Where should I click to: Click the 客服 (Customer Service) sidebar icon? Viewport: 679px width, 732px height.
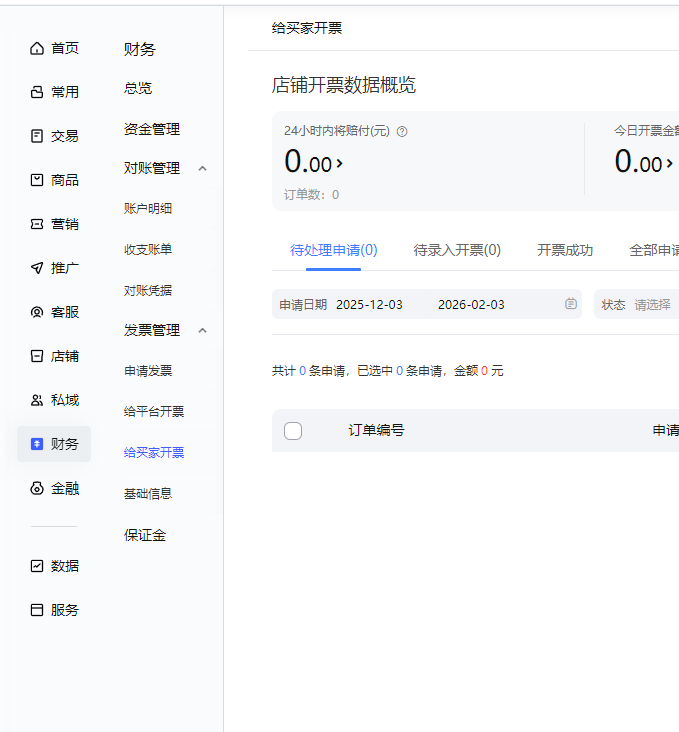click(37, 312)
